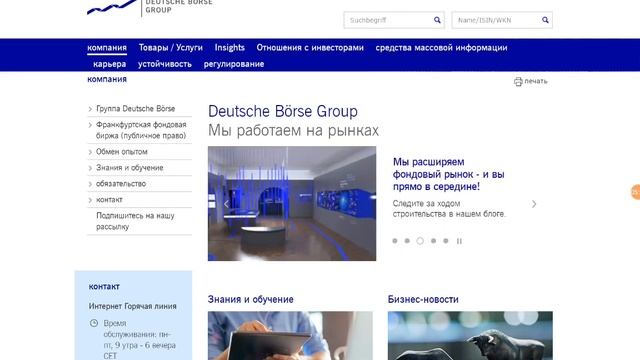Click Интернет Горячая линия text
Screen dimensions: 640x360
click(133, 306)
